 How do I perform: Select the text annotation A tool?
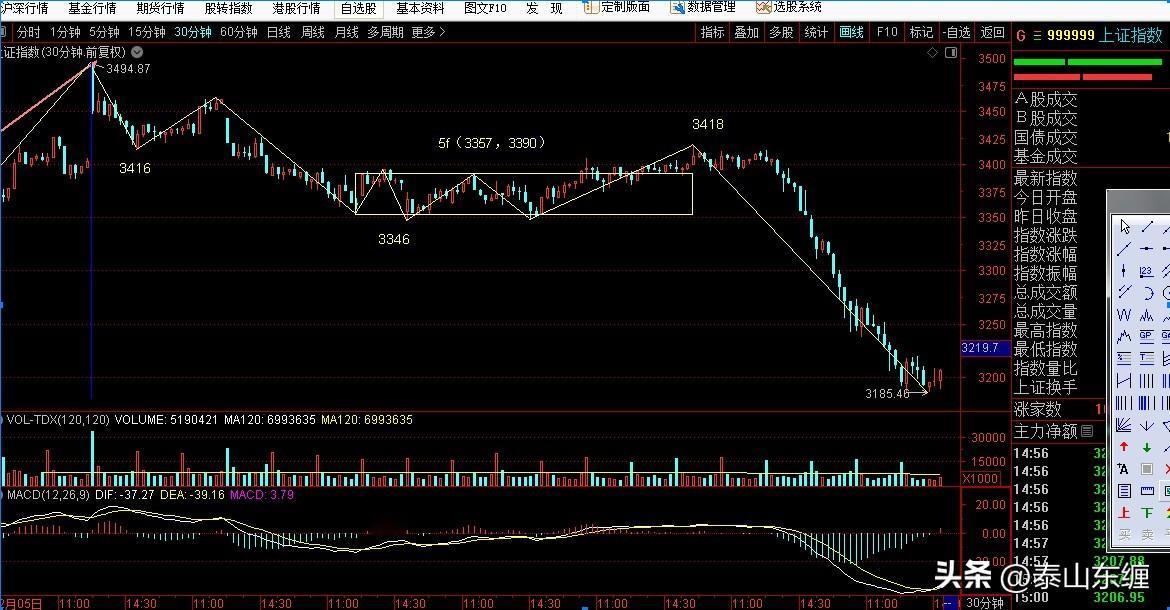click(1124, 469)
